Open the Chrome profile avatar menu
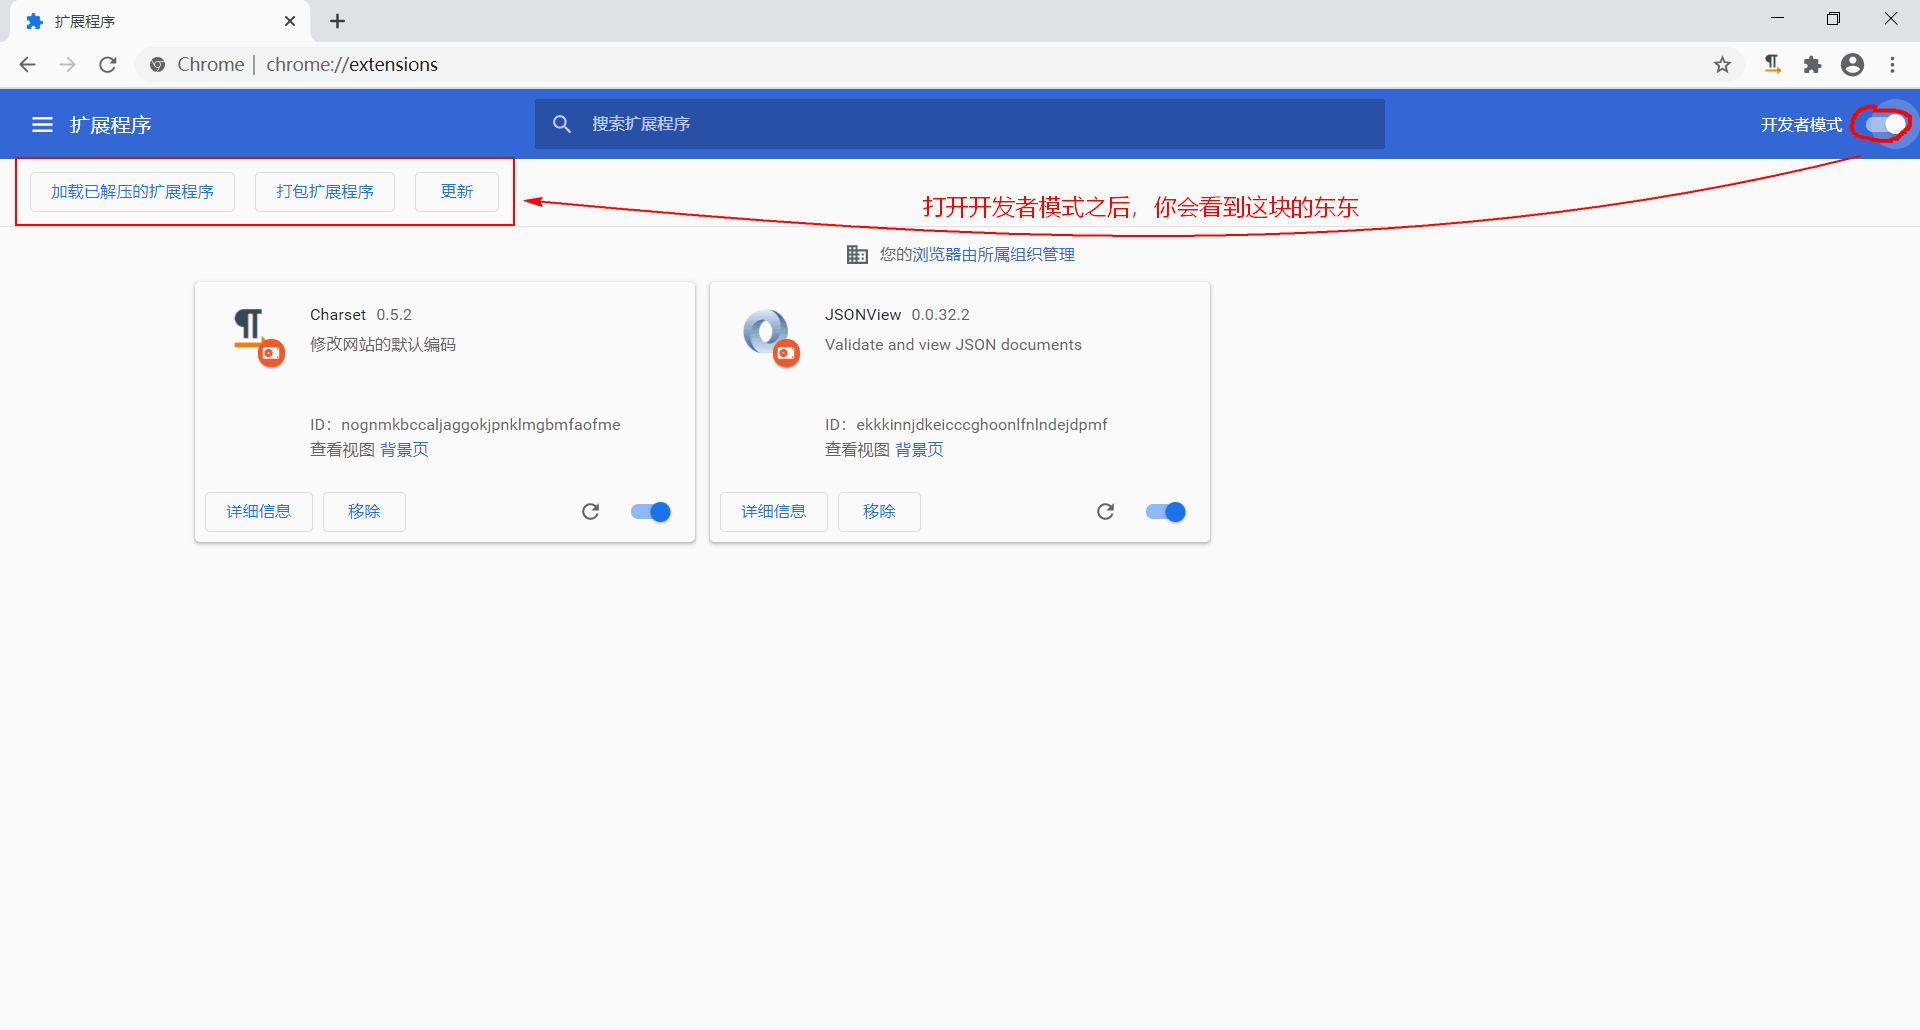This screenshot has height=1030, width=1920. pos(1852,65)
